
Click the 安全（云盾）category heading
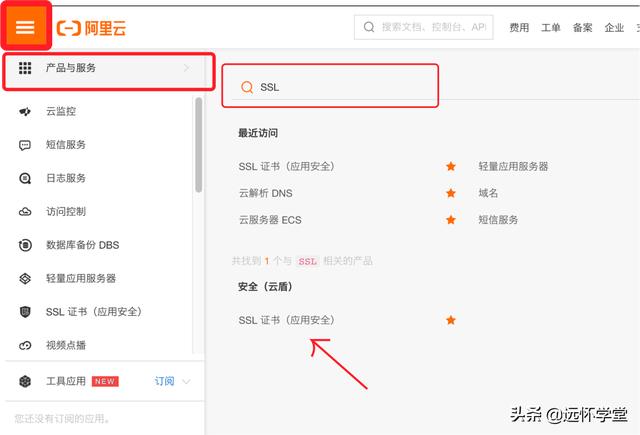[265, 287]
